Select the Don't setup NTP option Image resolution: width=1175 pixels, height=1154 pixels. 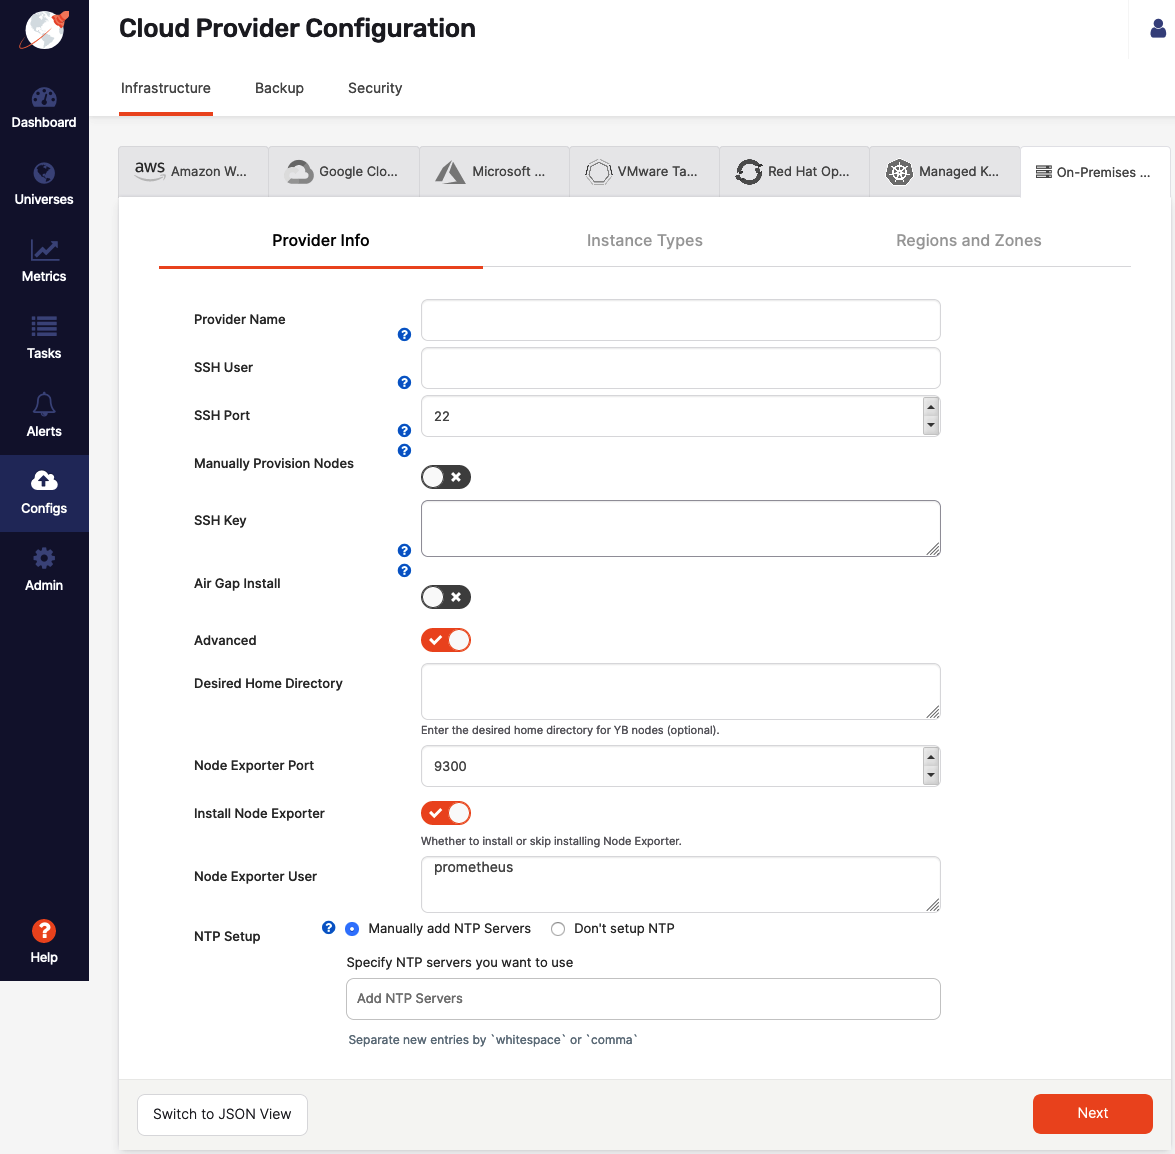coord(558,929)
